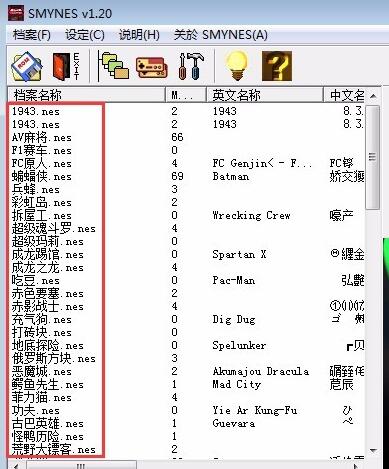Select 俄罗斯方块.nes in the file list
This screenshot has width=389, height=469.
tap(54, 358)
